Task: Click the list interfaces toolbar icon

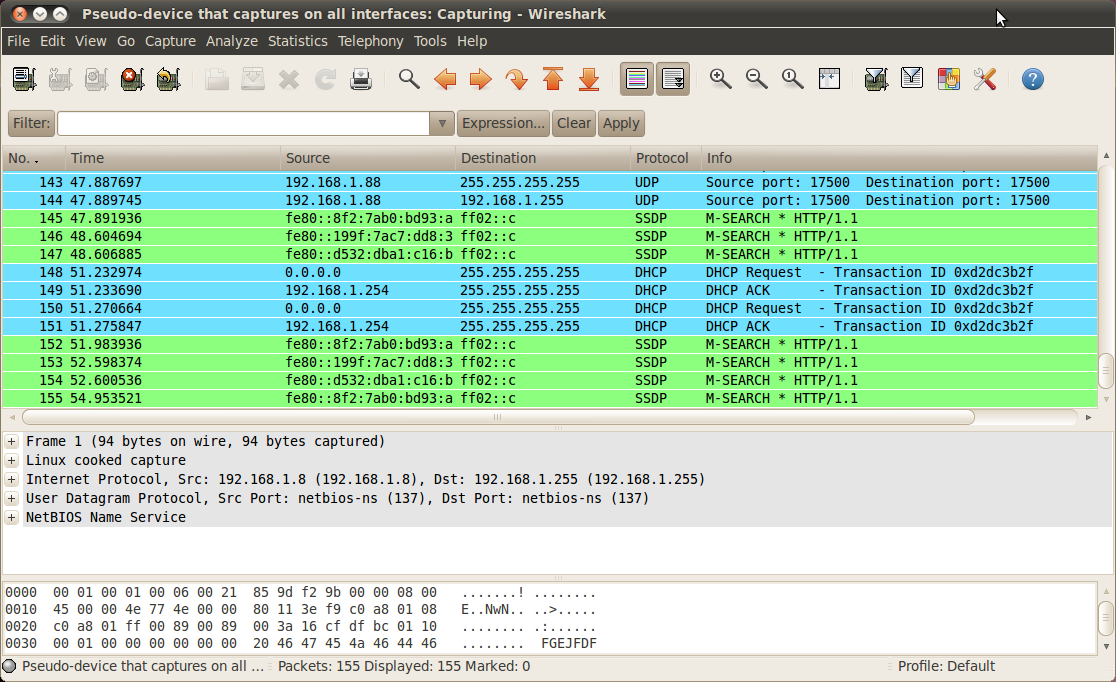Action: 25,79
